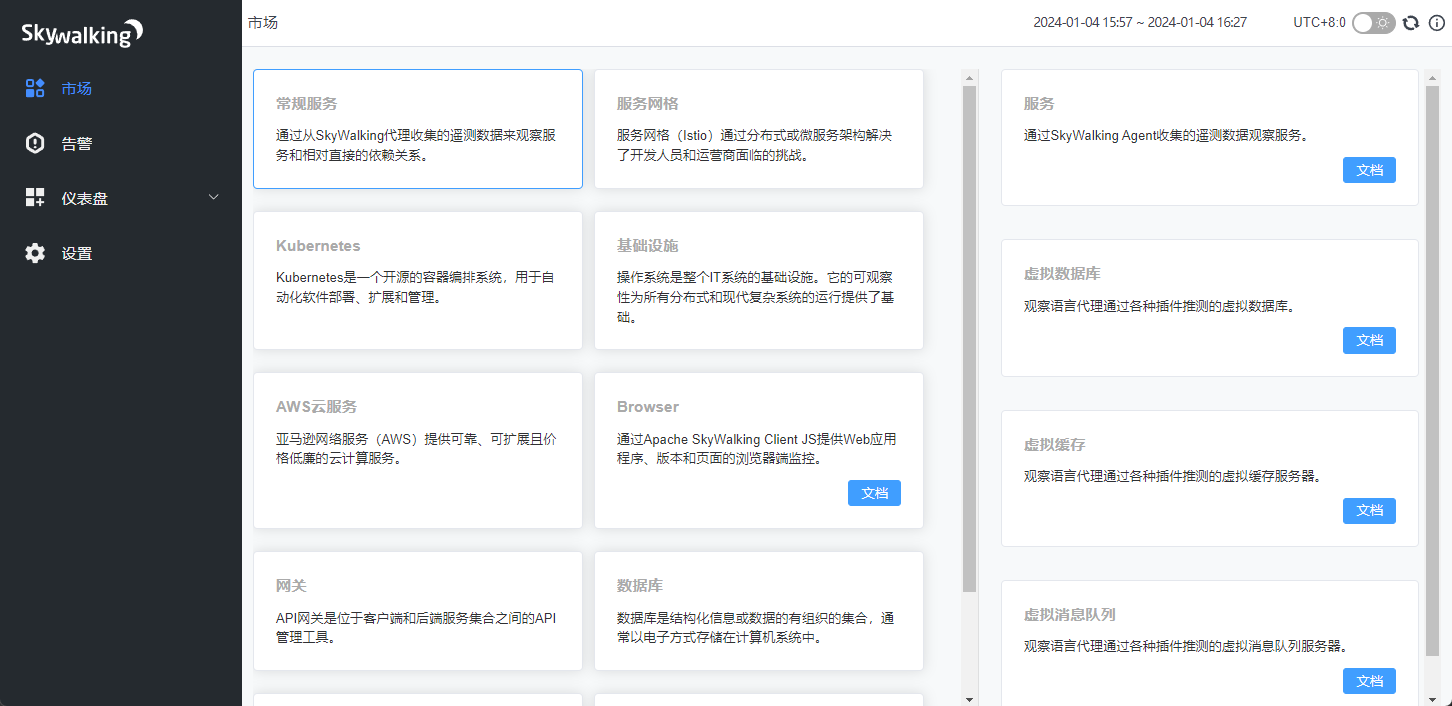Click 文档 button on Browser card

tap(874, 493)
